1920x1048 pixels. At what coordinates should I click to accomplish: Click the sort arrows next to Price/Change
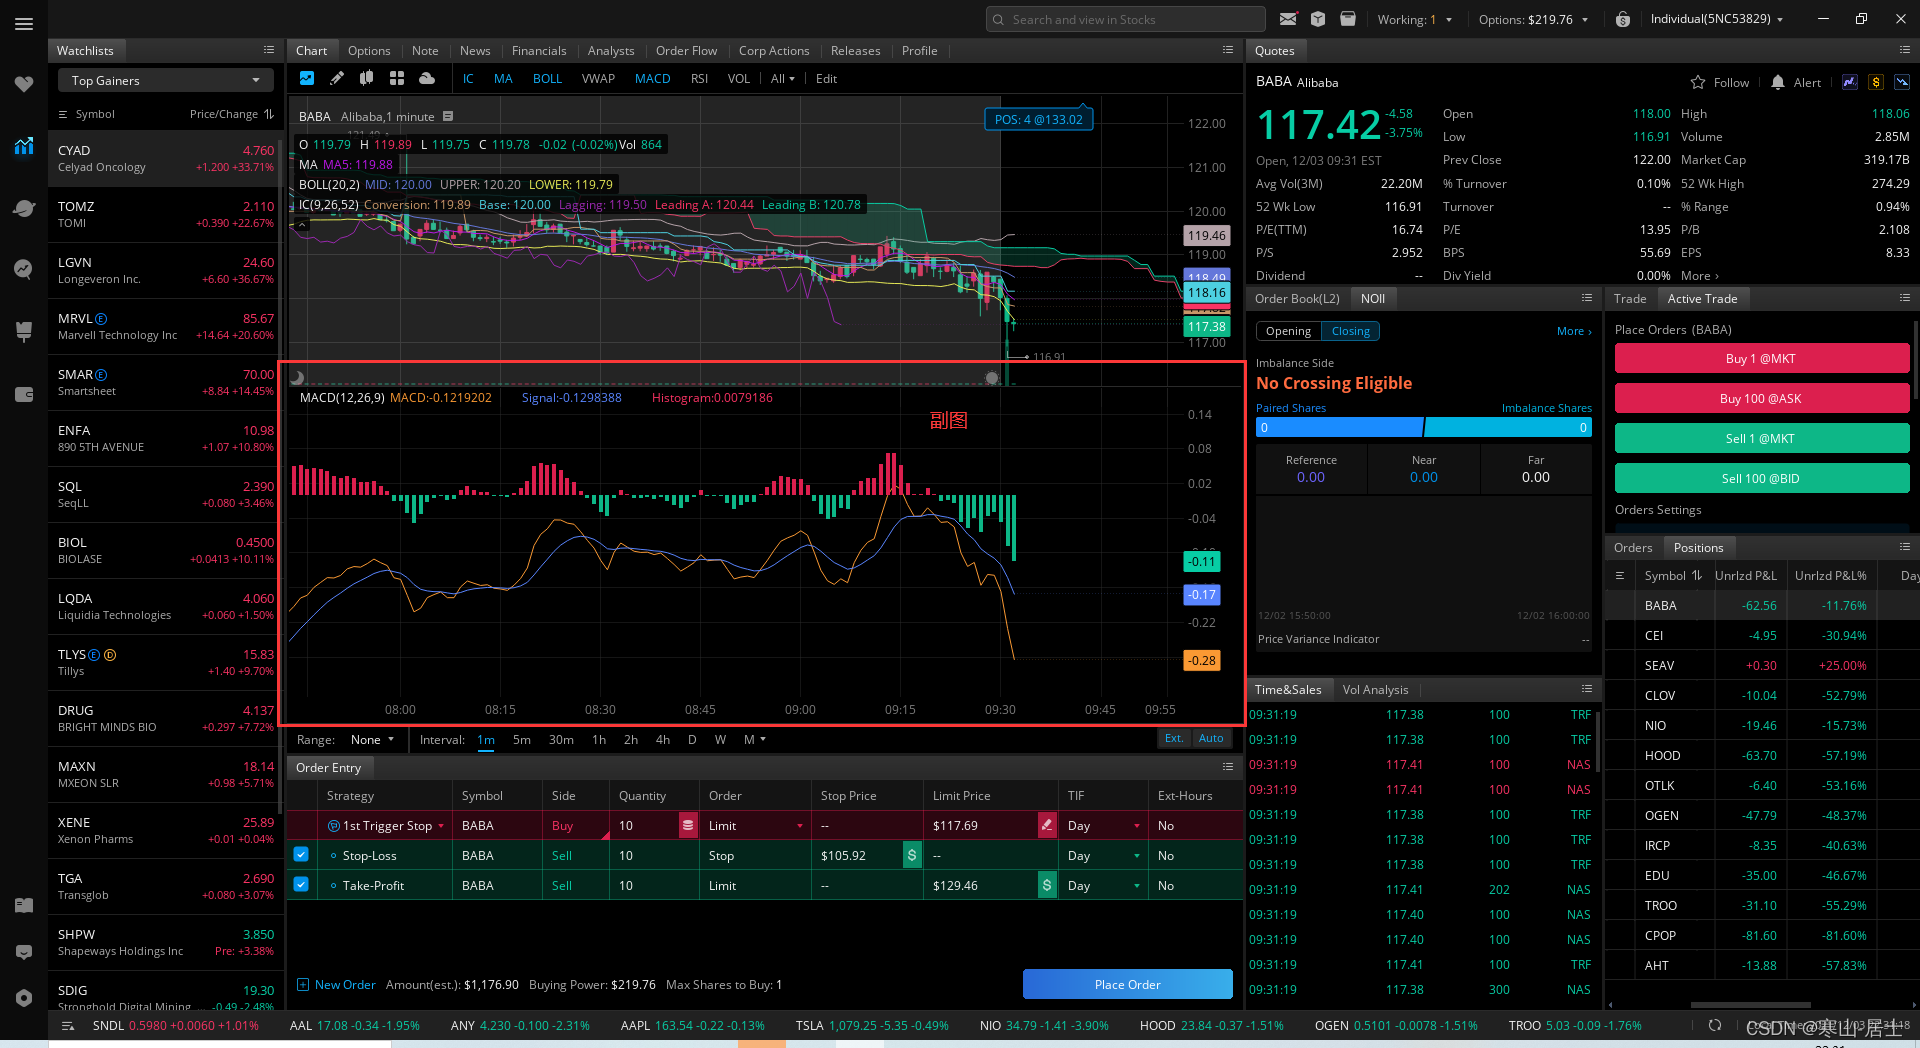pyautogui.click(x=269, y=114)
